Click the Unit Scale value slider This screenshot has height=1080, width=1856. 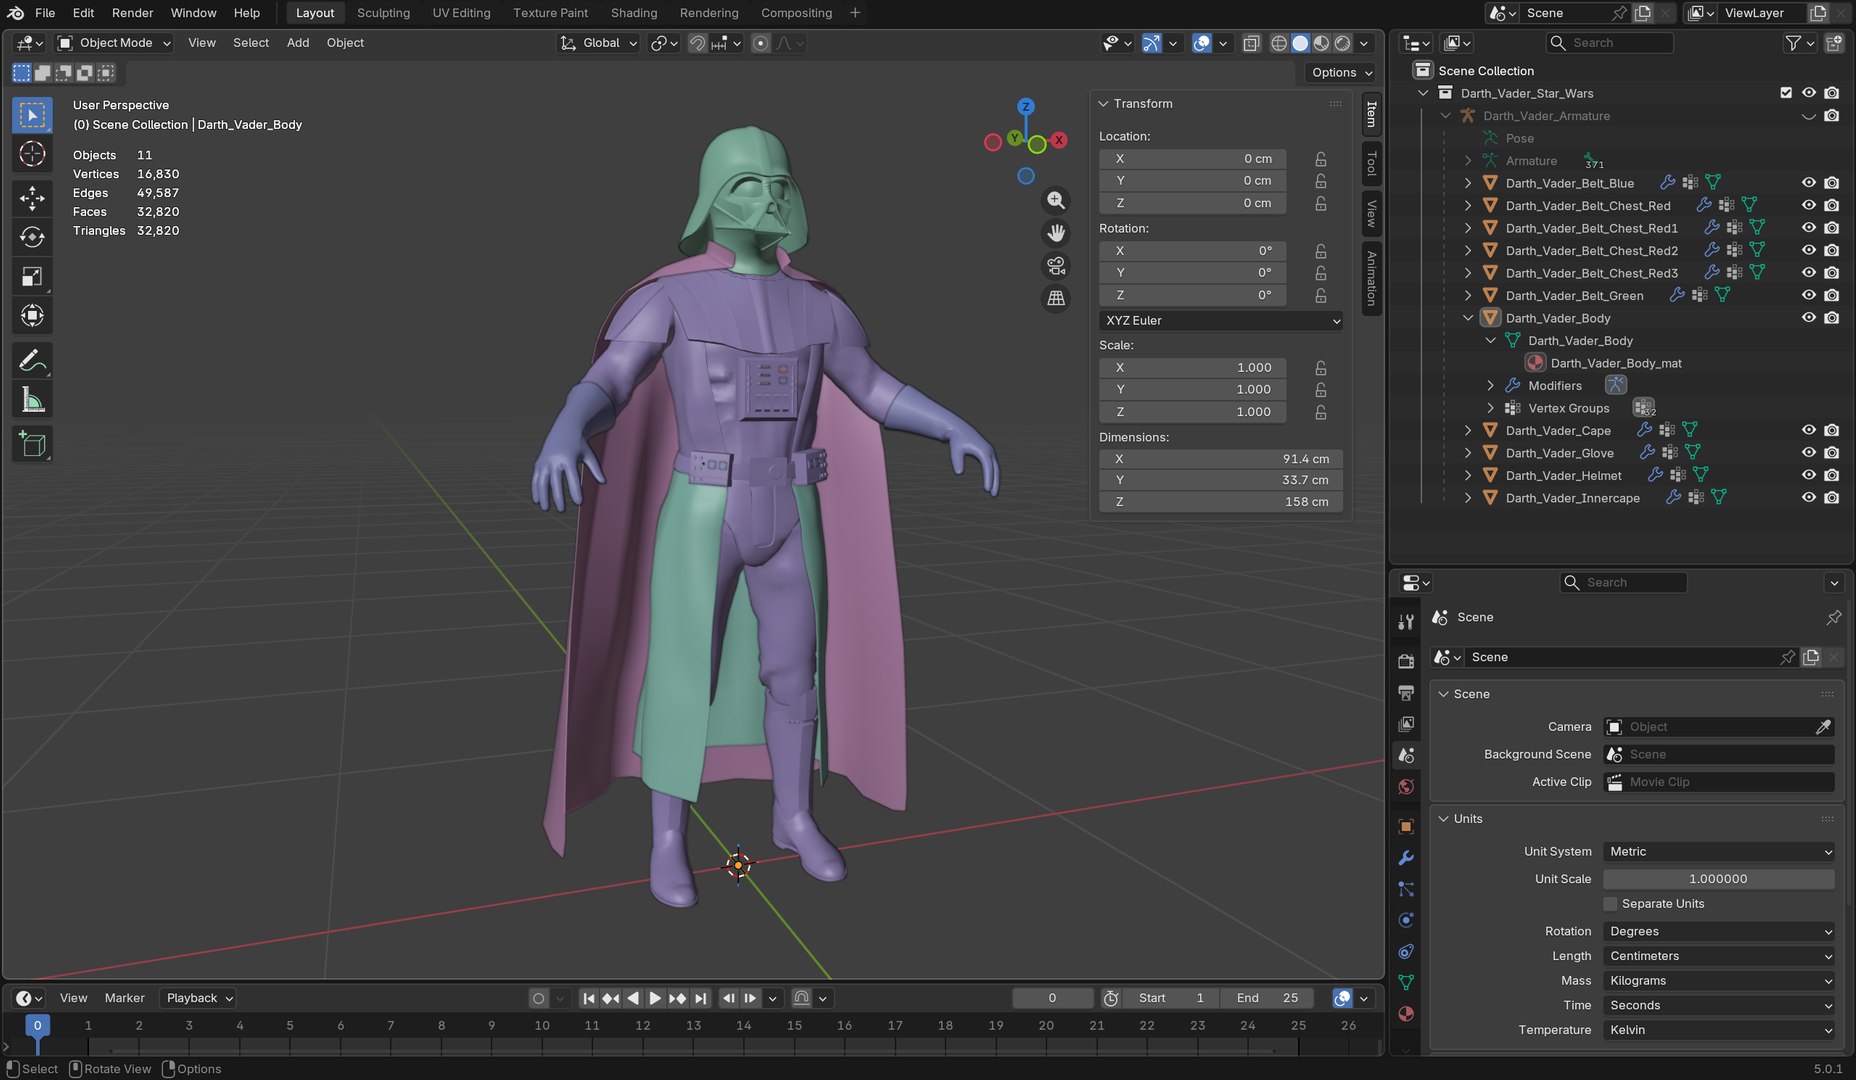click(x=1719, y=879)
